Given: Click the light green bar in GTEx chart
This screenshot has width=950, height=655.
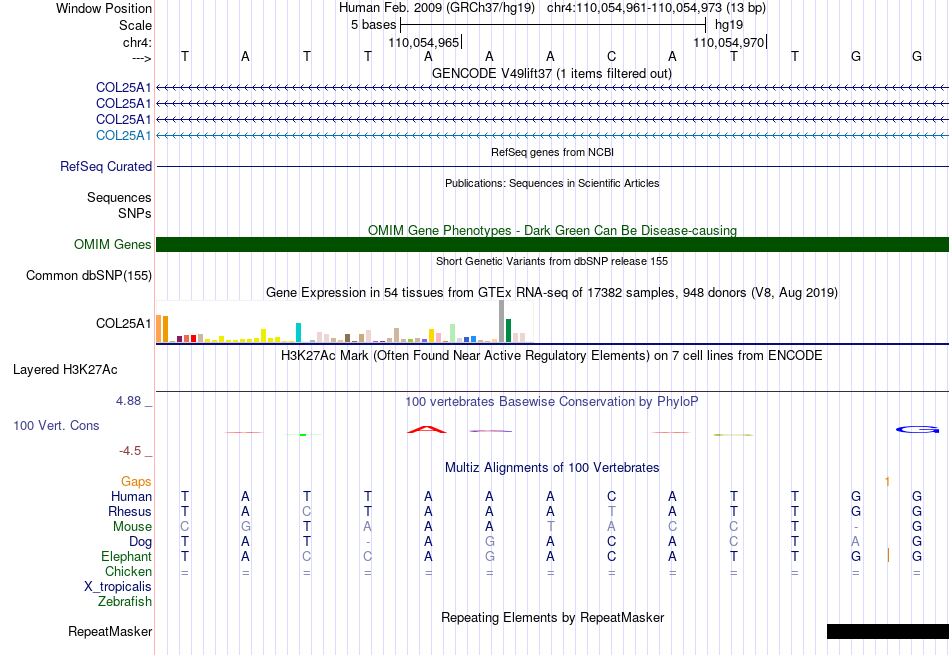Looking at the screenshot, I should tap(453, 333).
